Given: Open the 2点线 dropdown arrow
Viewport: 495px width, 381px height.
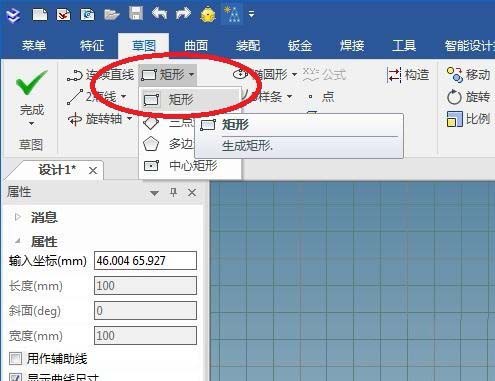Looking at the screenshot, I should 124,97.
